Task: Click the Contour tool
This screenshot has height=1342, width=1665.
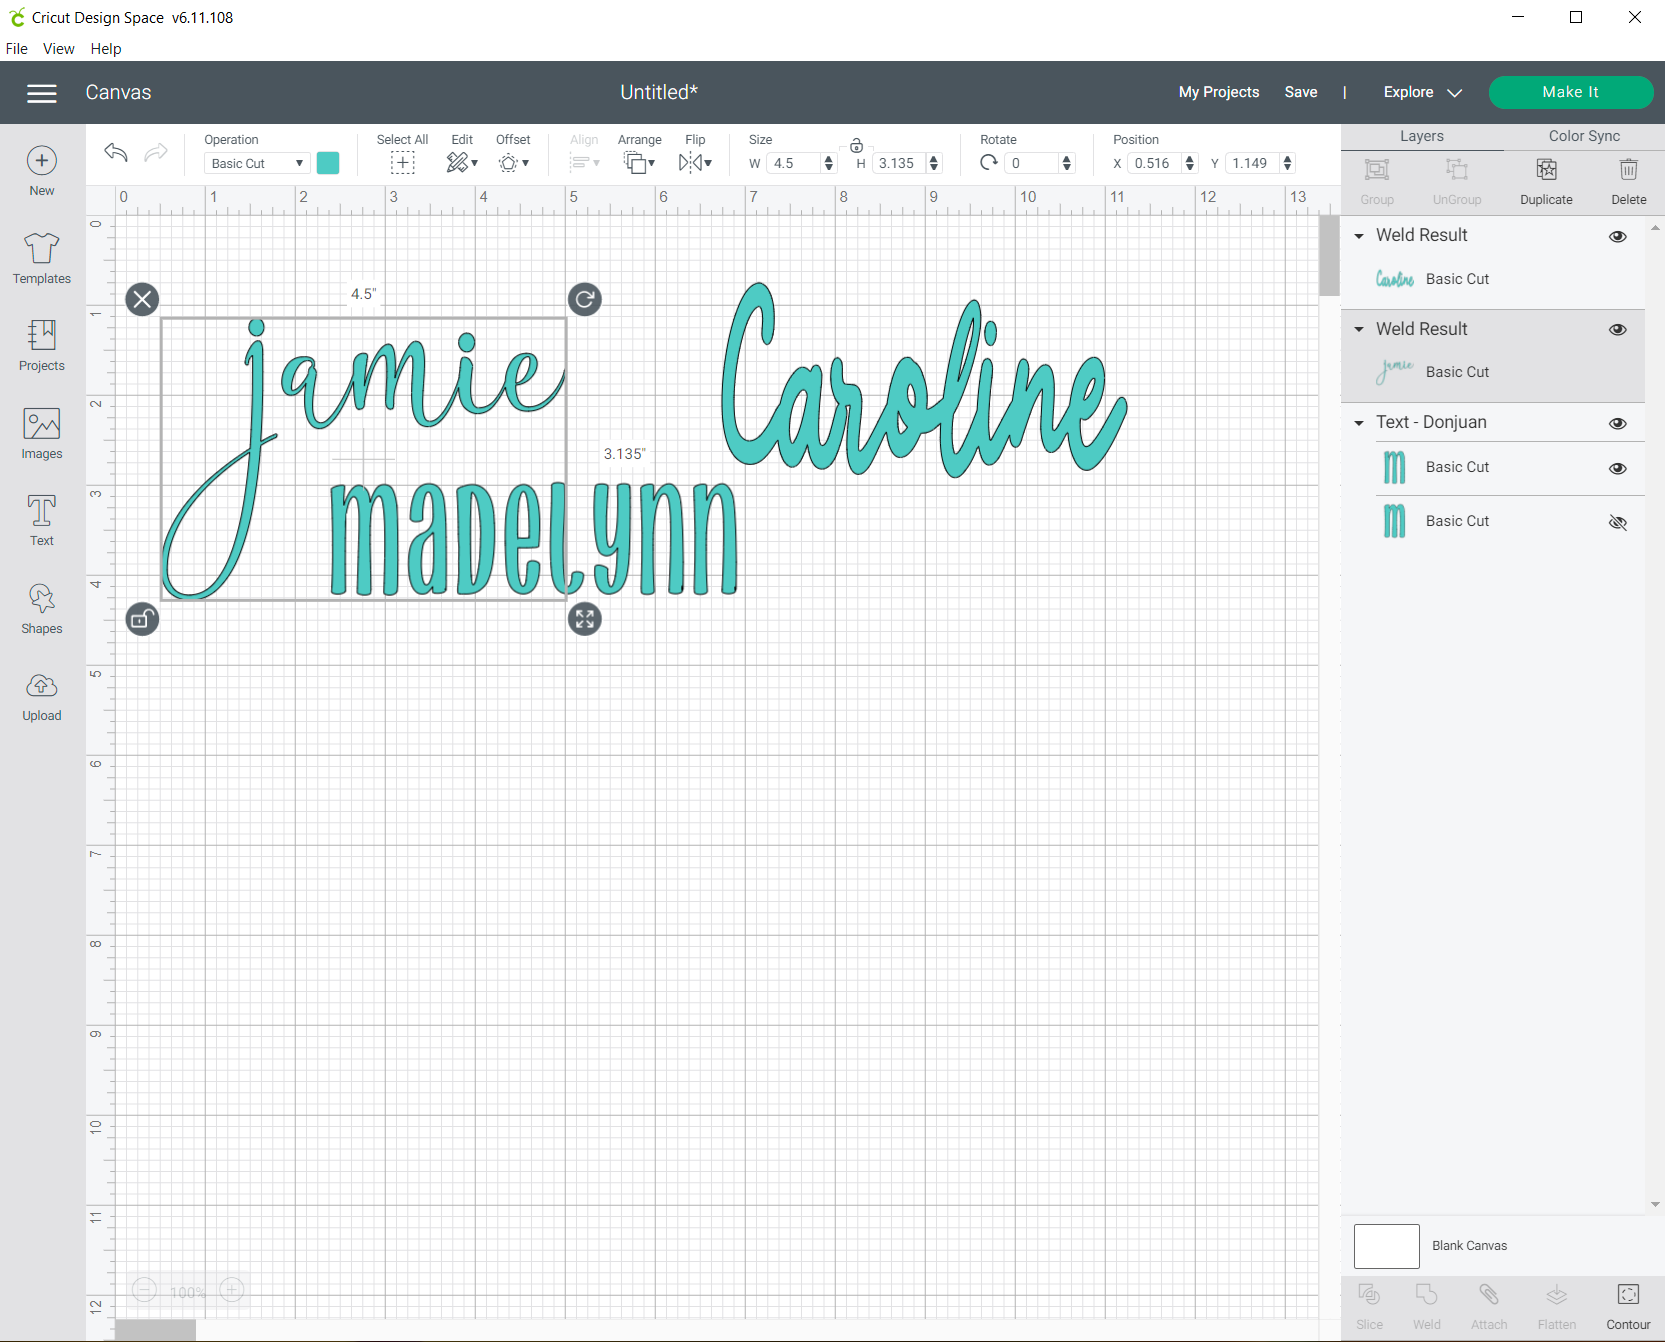Action: pyautogui.click(x=1628, y=1306)
